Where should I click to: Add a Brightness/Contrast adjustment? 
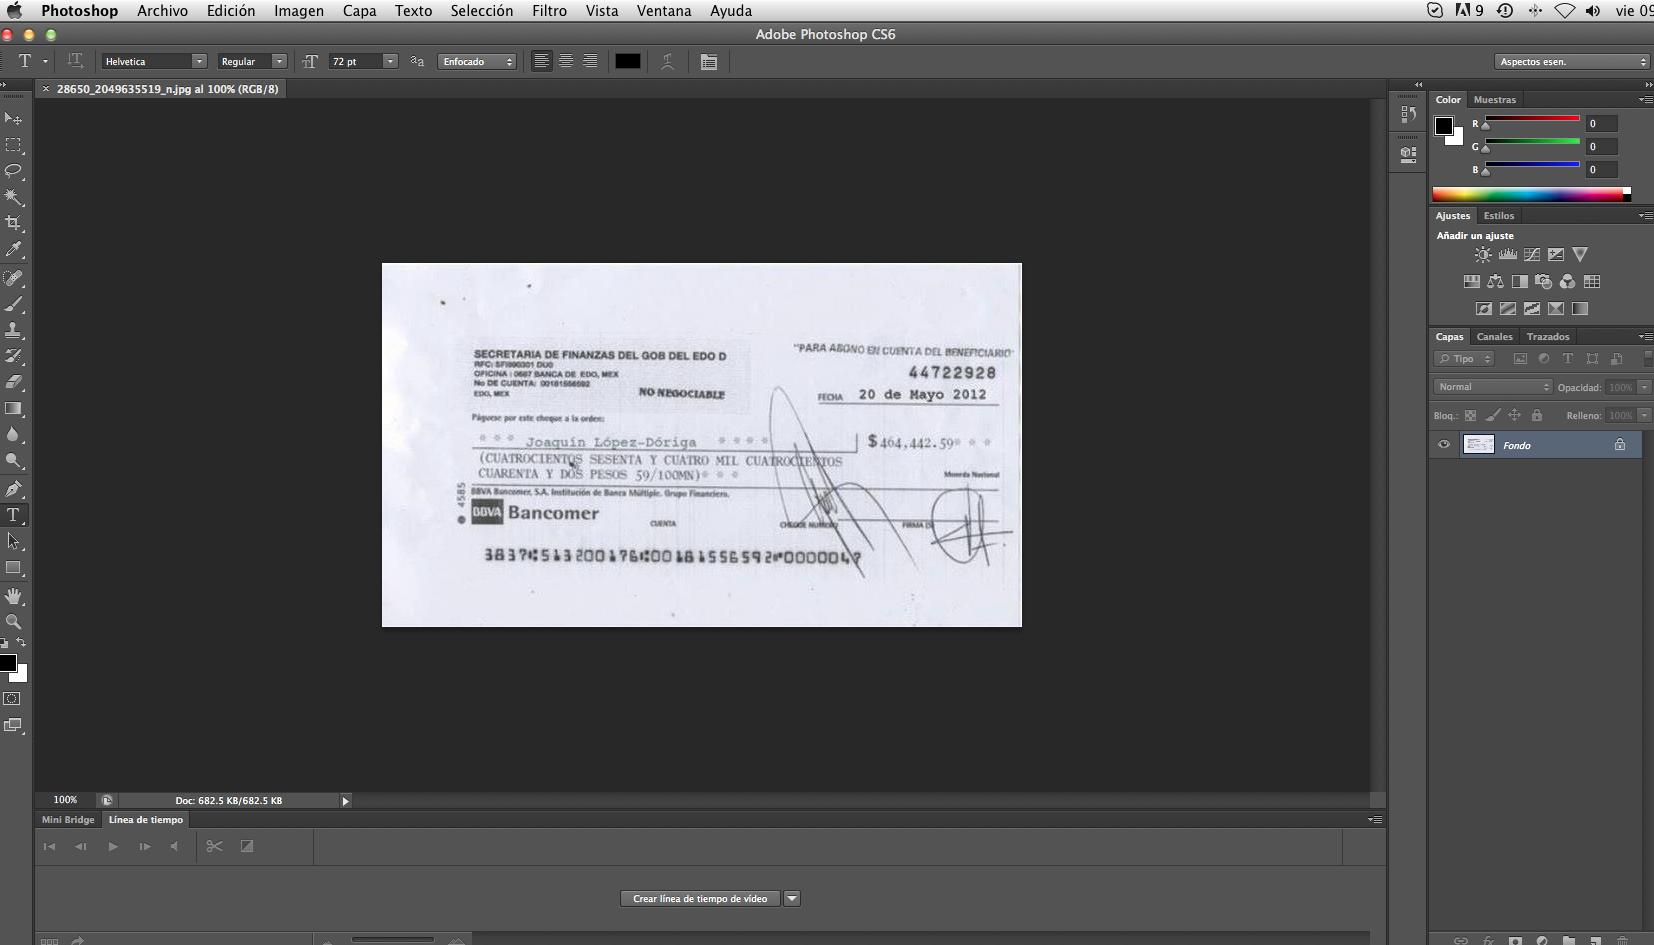[x=1483, y=255]
